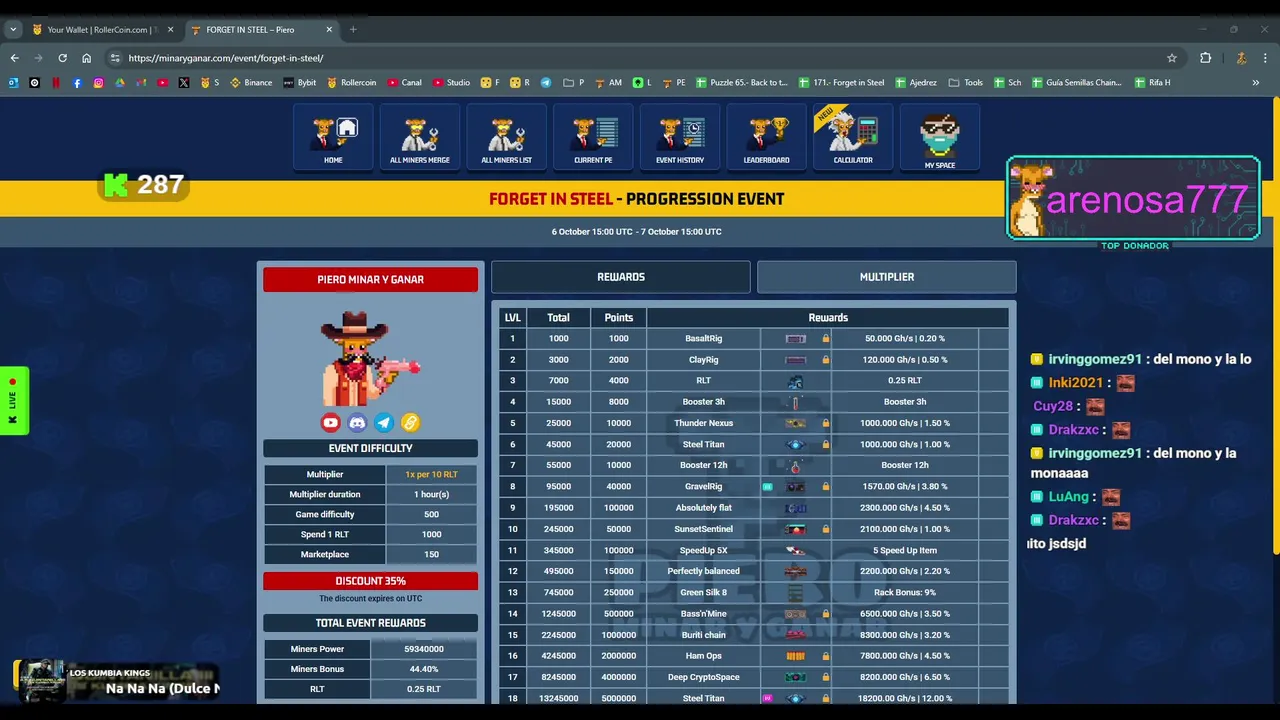Click the BasaltRig miner image
The image size is (1280, 720).
(796, 339)
